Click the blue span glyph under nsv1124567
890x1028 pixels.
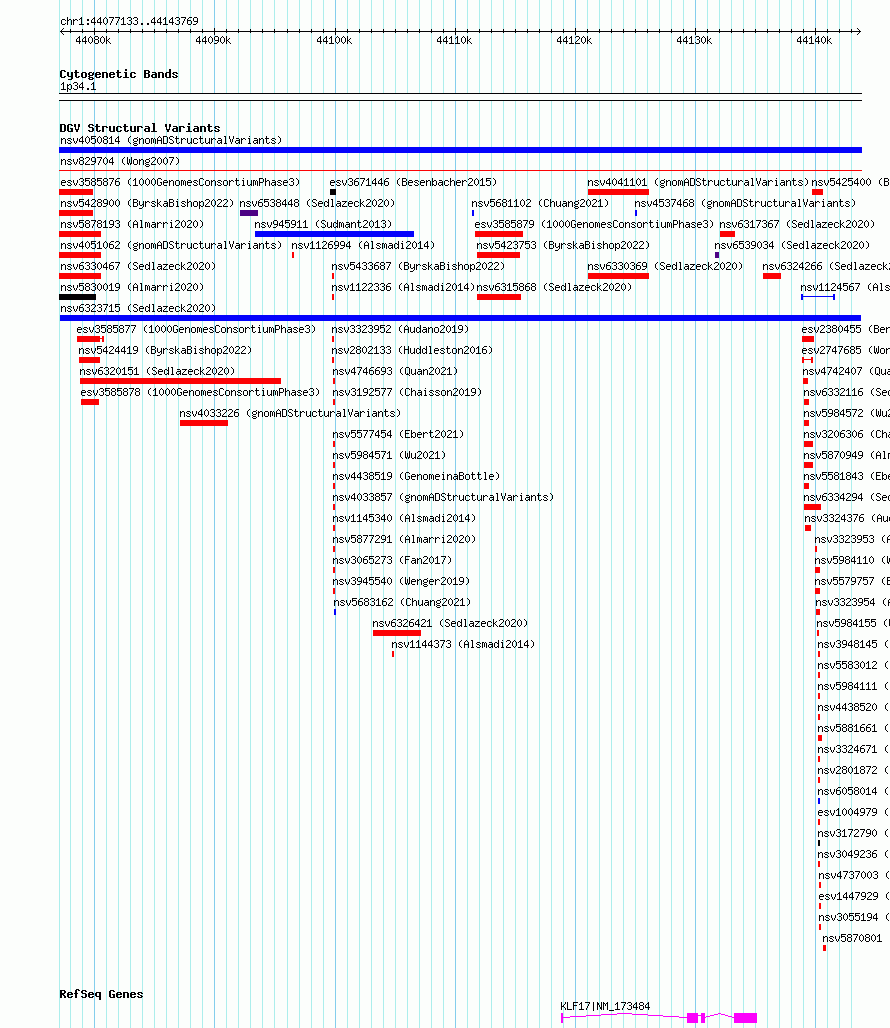tap(818, 297)
